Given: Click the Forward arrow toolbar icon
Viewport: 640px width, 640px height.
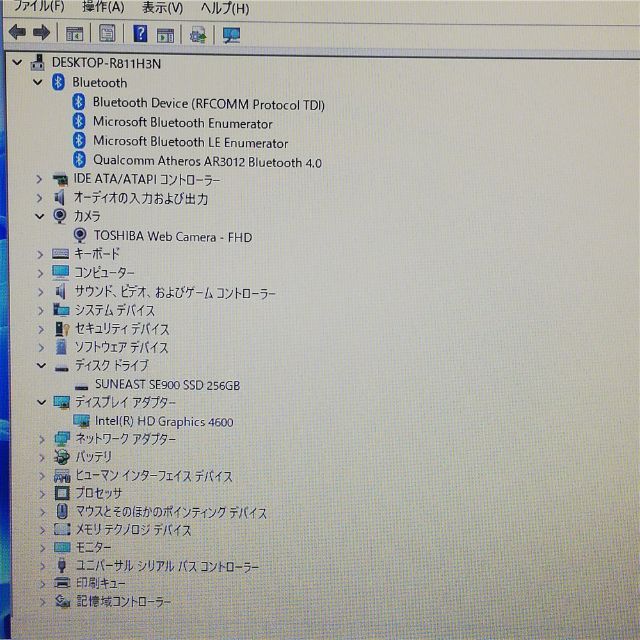Looking at the screenshot, I should [x=41, y=33].
